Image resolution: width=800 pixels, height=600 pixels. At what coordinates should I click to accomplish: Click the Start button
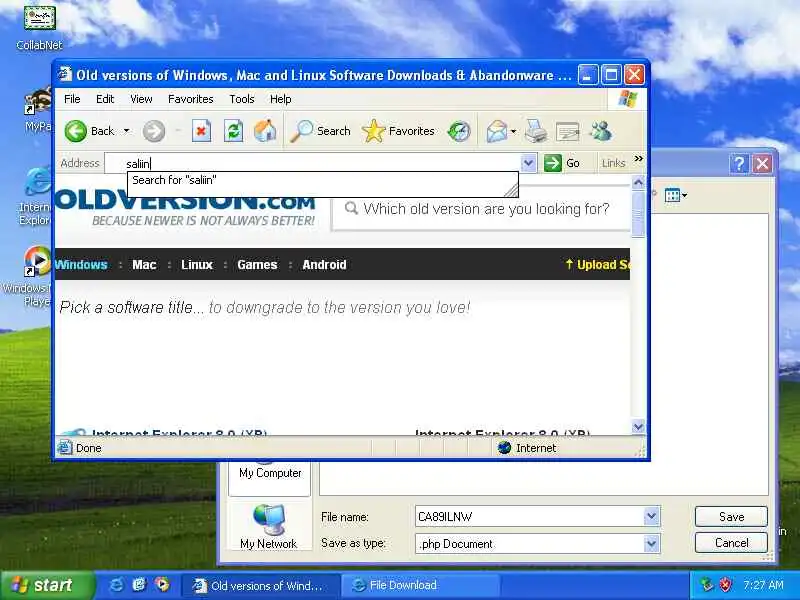tap(47, 585)
